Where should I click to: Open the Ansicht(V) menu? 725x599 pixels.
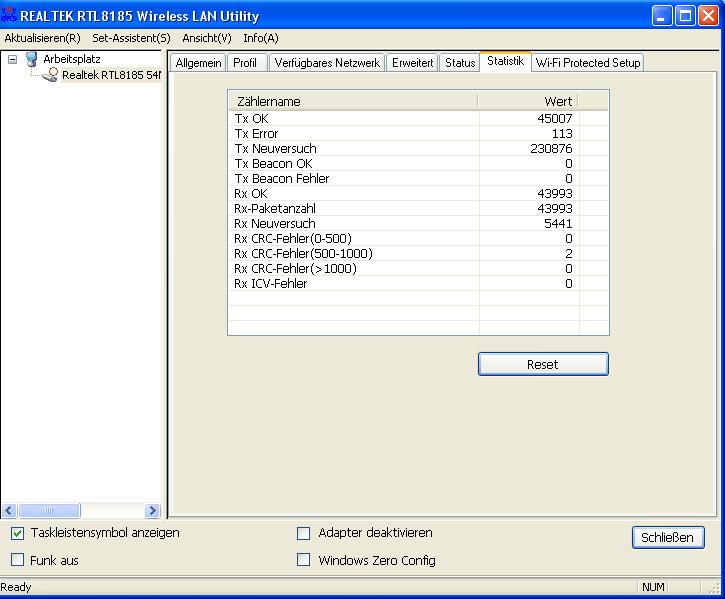[x=206, y=38]
